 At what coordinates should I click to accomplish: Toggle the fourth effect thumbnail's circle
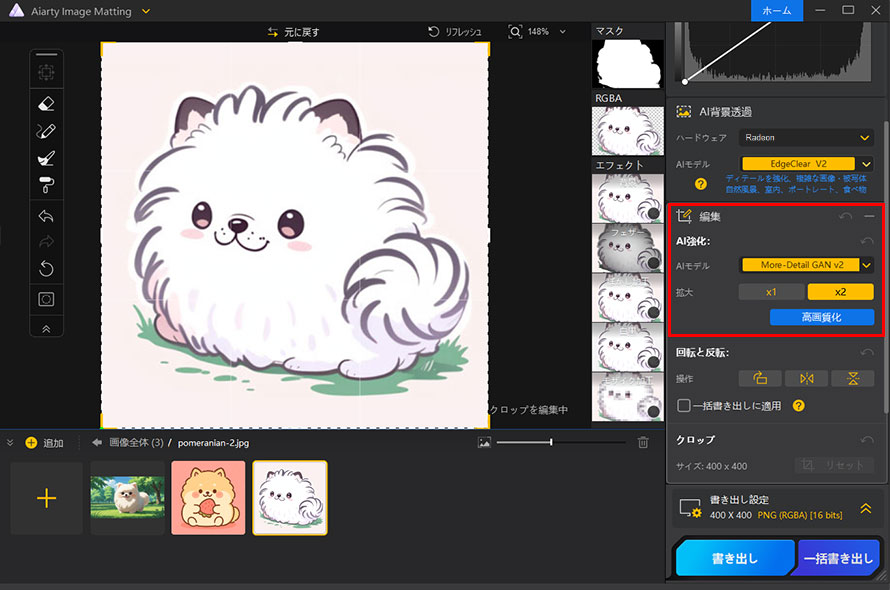click(x=653, y=362)
